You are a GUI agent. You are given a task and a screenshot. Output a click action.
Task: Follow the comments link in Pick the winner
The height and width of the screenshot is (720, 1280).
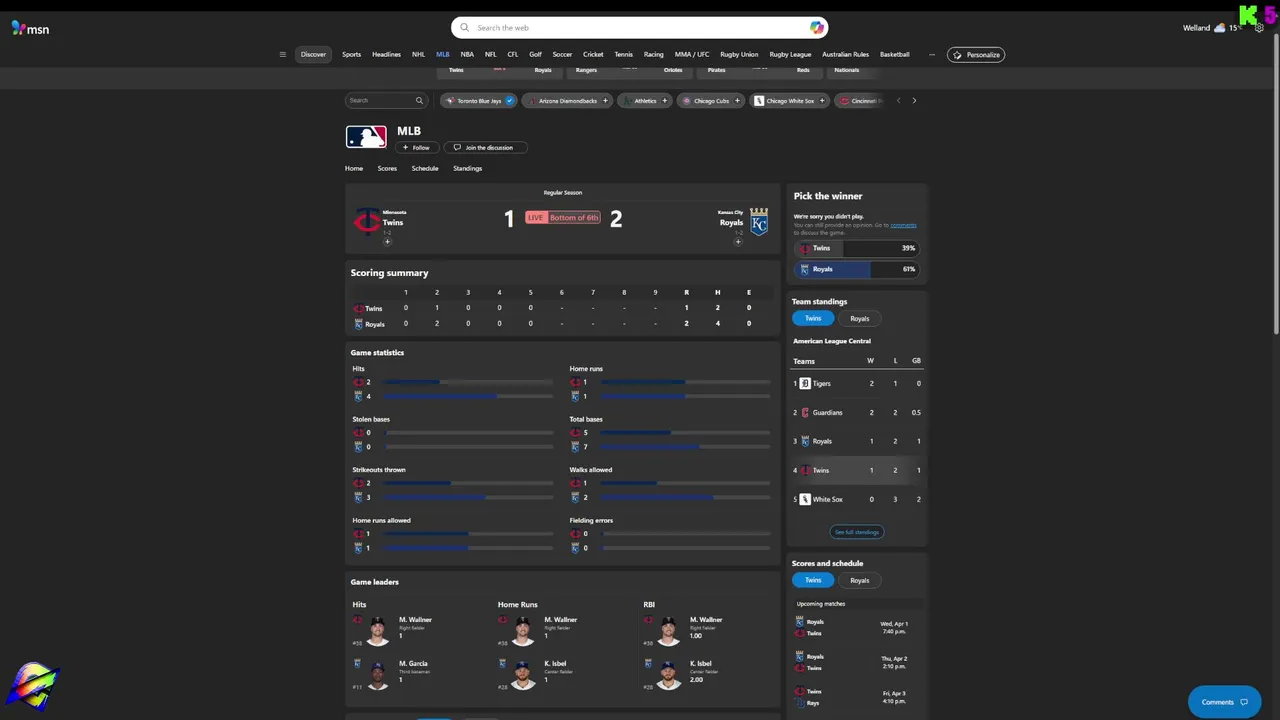[x=903, y=225]
